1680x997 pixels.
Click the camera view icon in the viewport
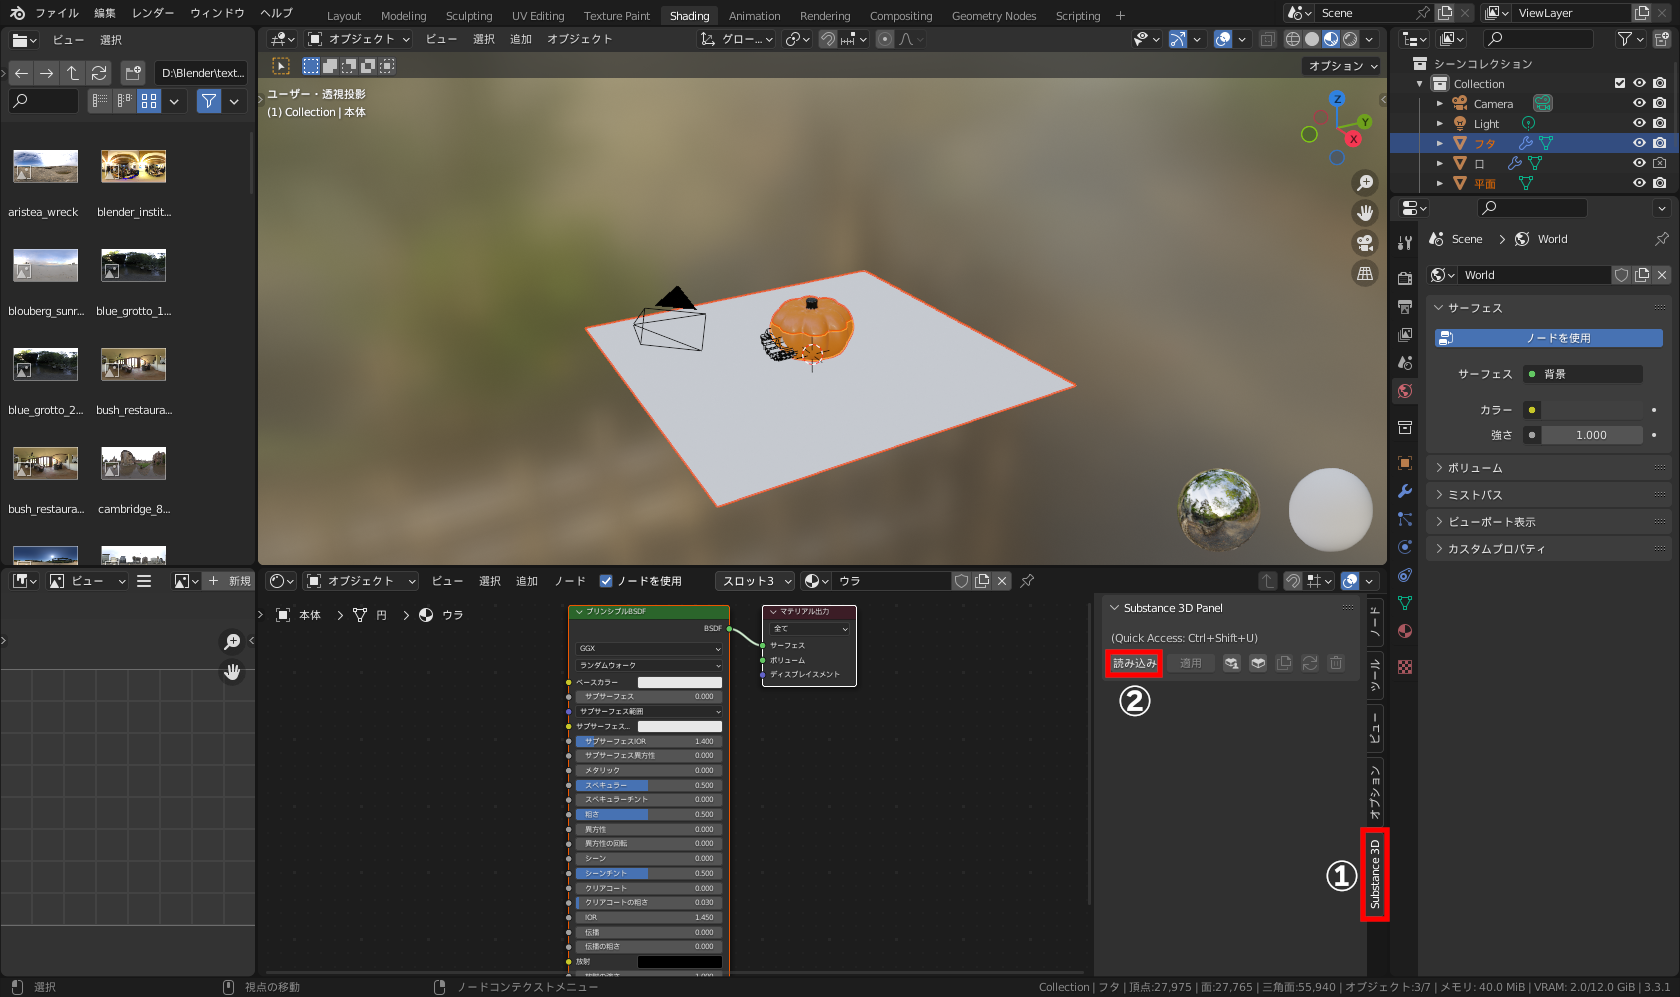point(1365,242)
